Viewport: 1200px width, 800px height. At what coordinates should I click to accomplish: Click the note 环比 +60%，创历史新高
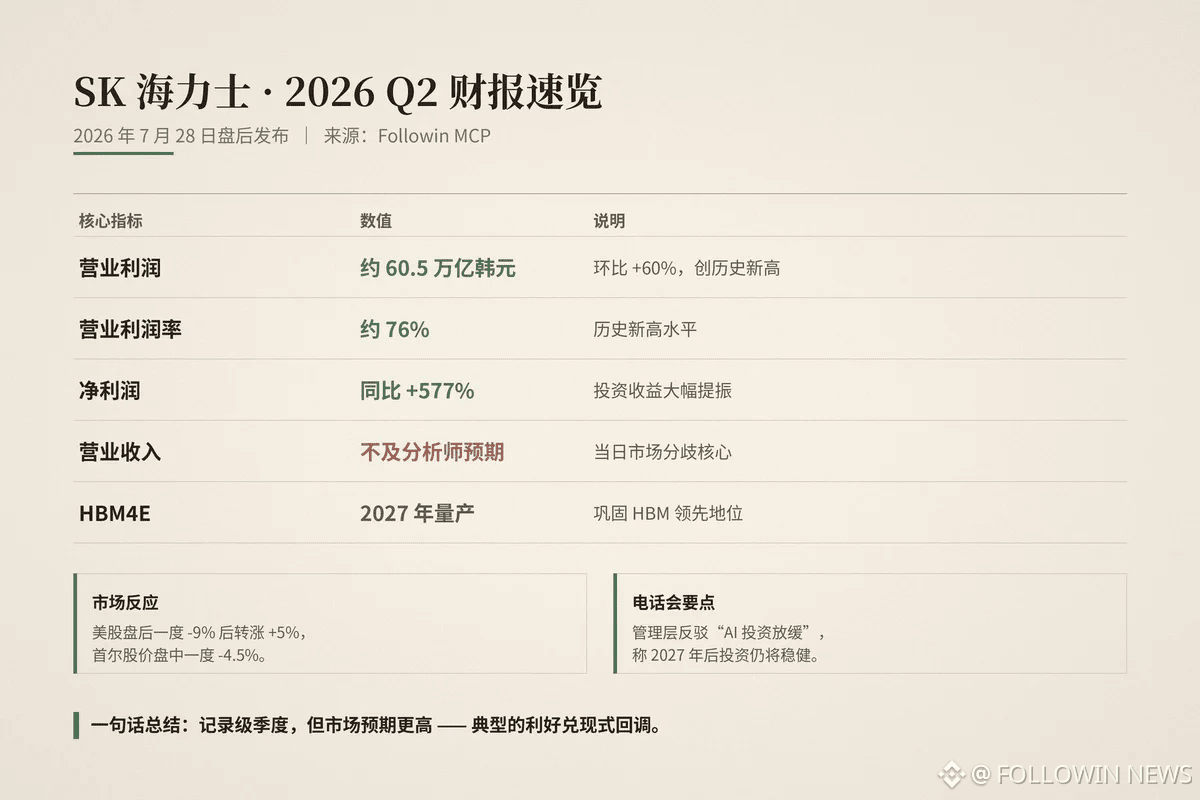pyautogui.click(x=686, y=268)
